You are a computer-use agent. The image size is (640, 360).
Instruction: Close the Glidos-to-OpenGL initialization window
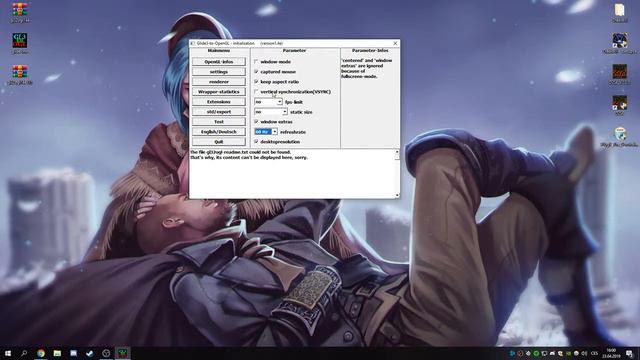coord(395,43)
